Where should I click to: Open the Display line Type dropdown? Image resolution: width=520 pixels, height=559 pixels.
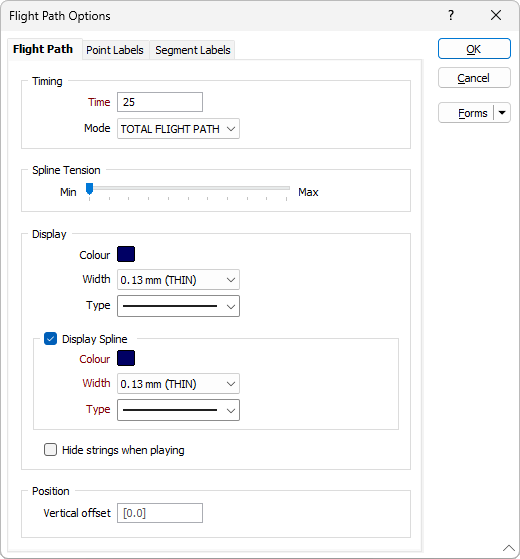(x=178, y=306)
